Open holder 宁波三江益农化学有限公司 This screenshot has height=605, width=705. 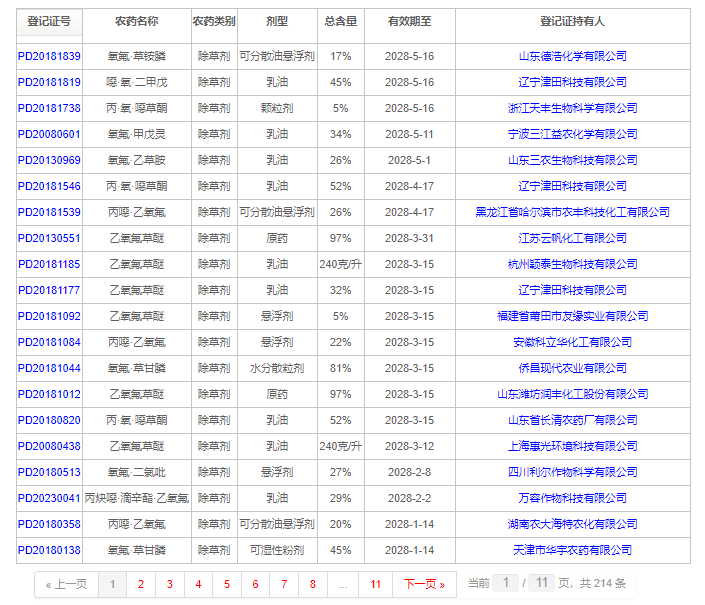pos(572,134)
